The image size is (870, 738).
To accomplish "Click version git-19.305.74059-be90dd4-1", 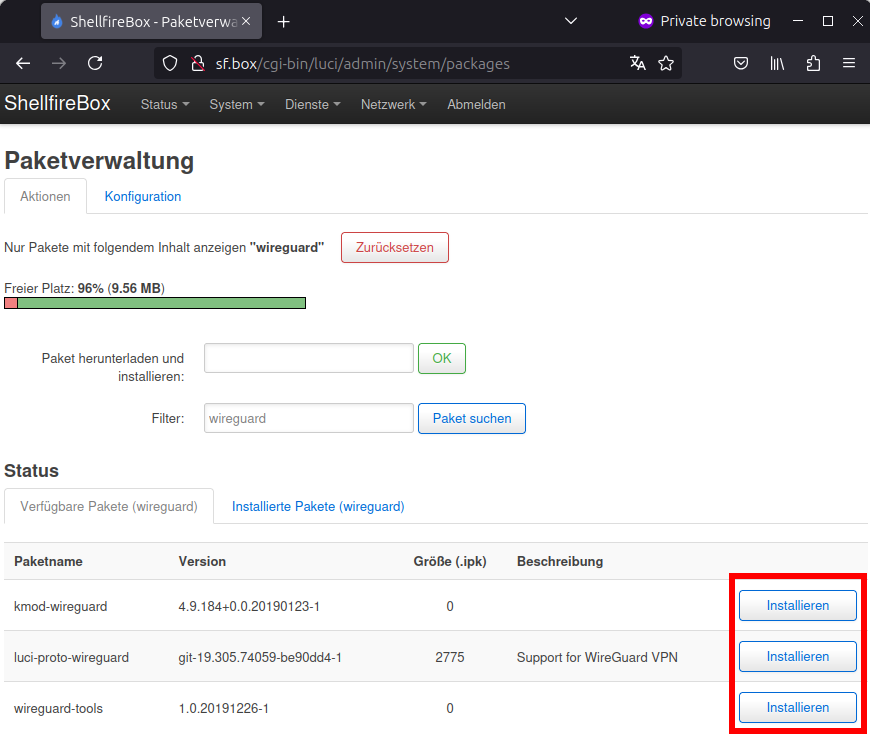I will pyautogui.click(x=260, y=658).
